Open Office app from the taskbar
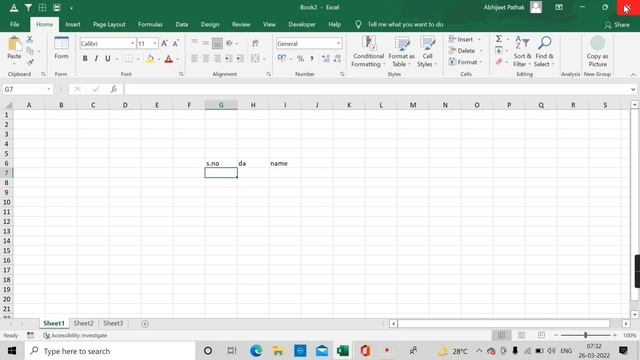This screenshot has height=360, width=640. click(x=365, y=351)
